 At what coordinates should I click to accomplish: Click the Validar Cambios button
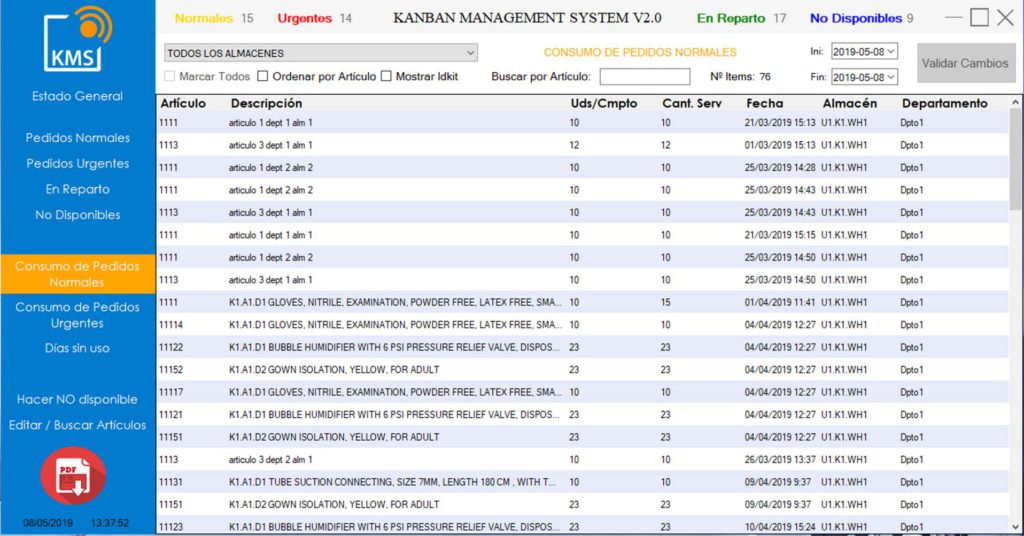[965, 63]
